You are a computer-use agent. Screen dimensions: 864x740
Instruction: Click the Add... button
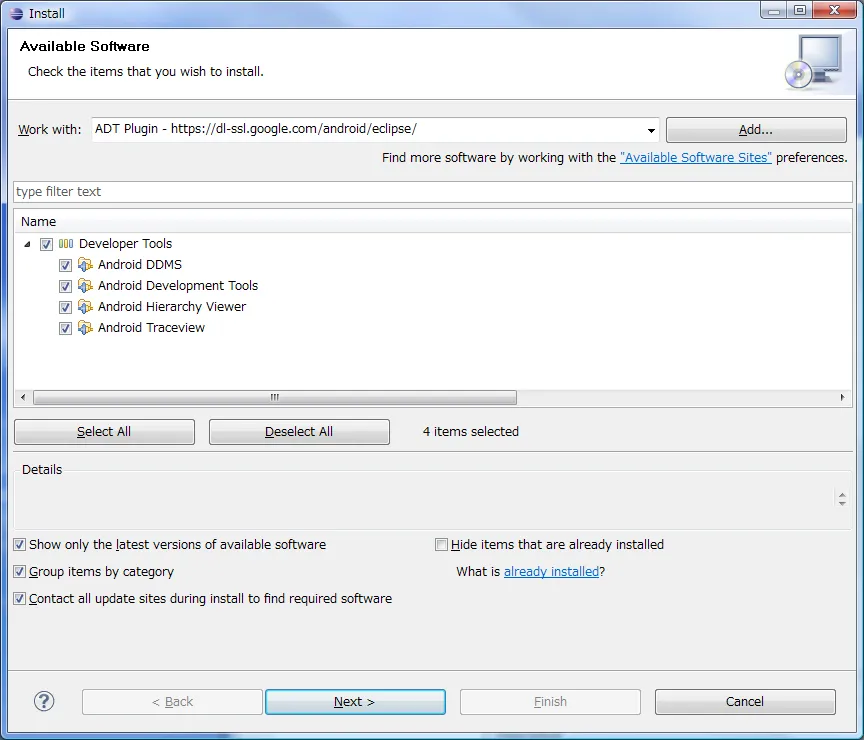click(x=756, y=130)
